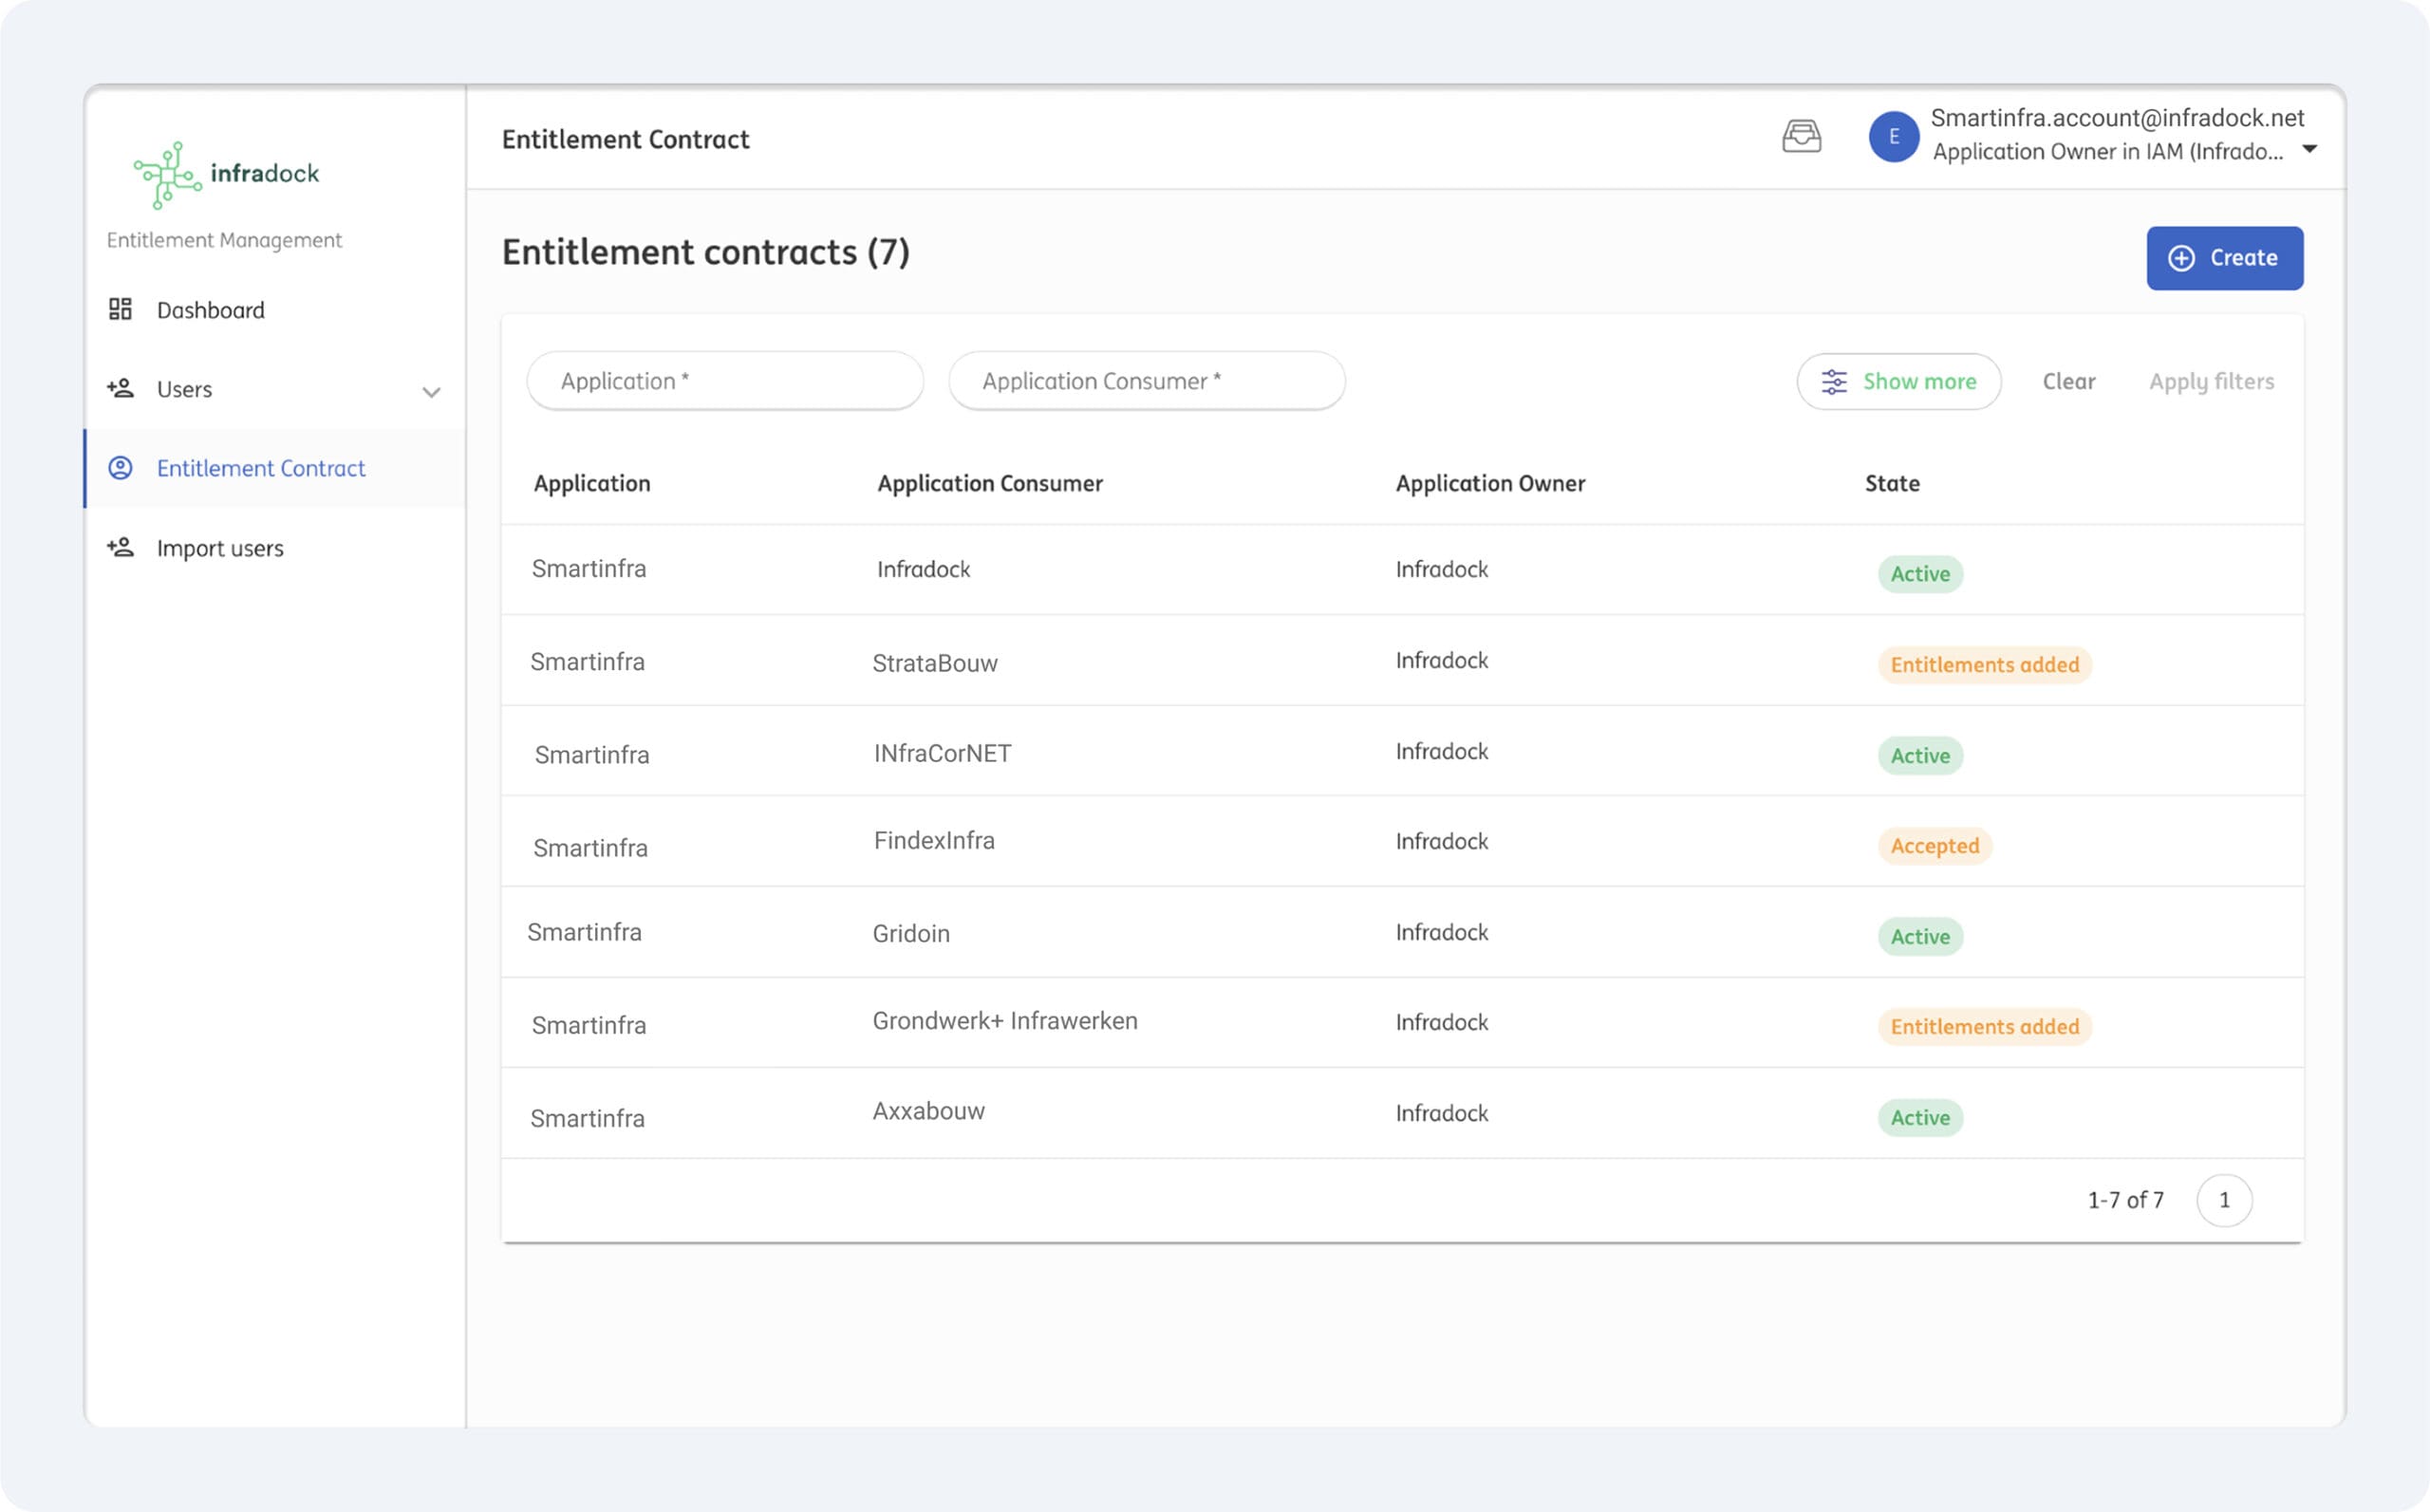Click Clear filters
The width and height of the screenshot is (2430, 1512).
pyautogui.click(x=2068, y=382)
